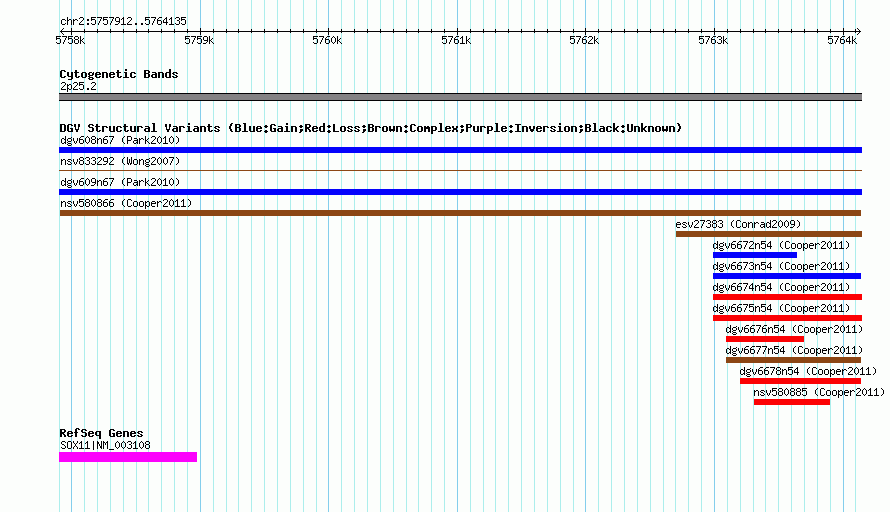
Task: Click the 5763k ruler tick label
Action: tap(713, 40)
